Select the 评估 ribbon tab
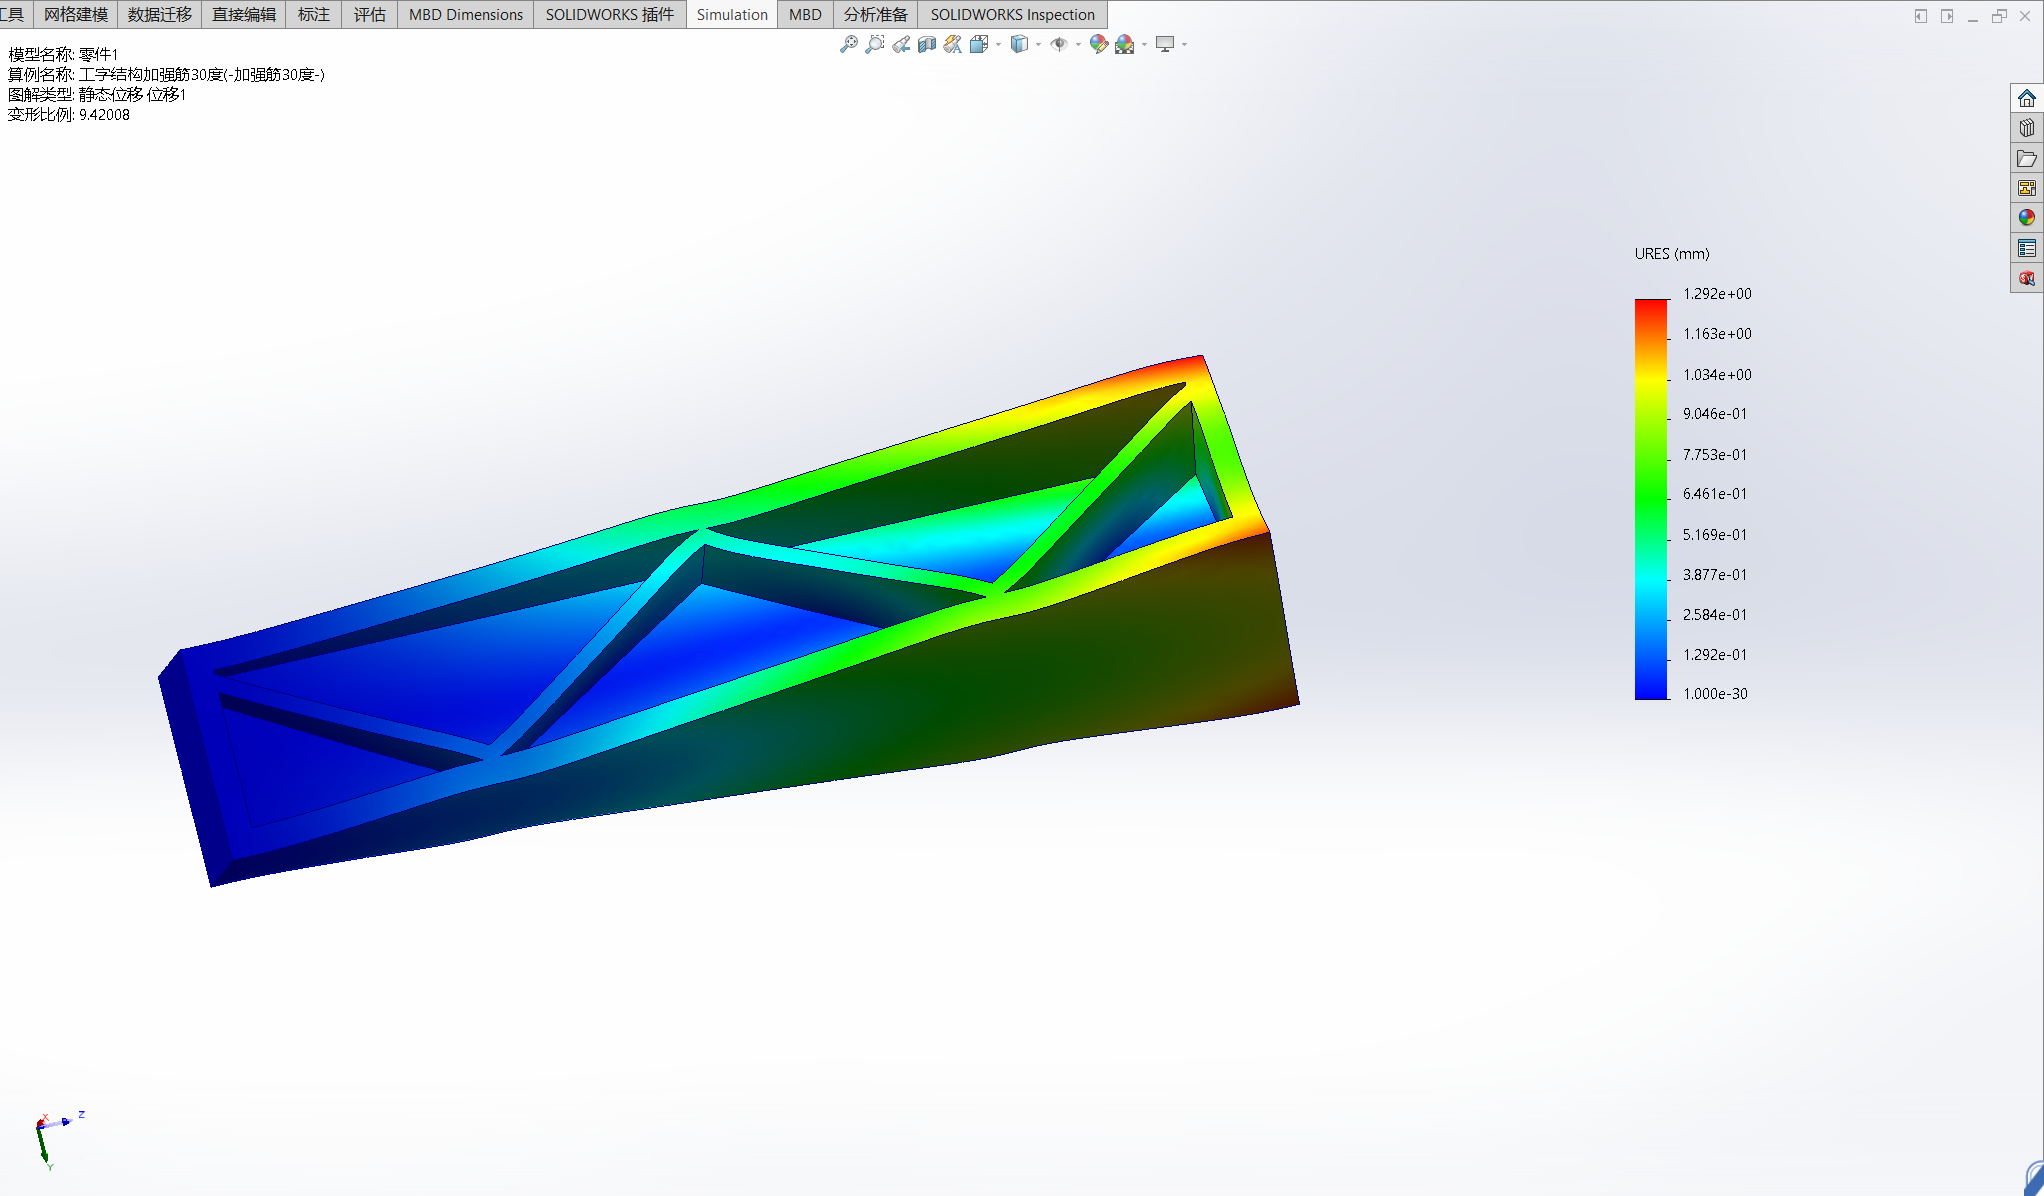Screen dimensions: 2044x1196 point(369,14)
